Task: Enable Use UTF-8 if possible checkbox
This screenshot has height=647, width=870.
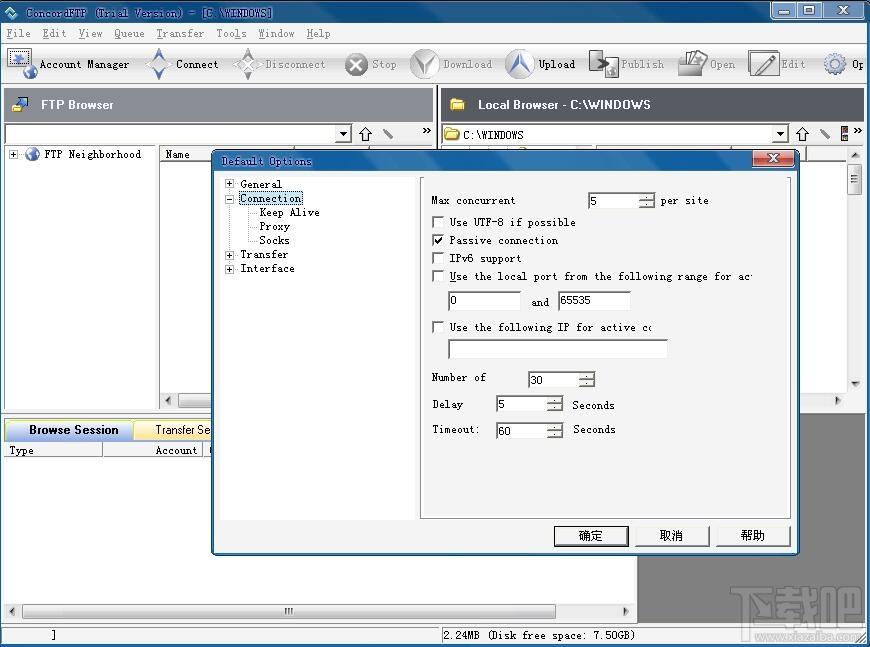Action: pos(438,222)
